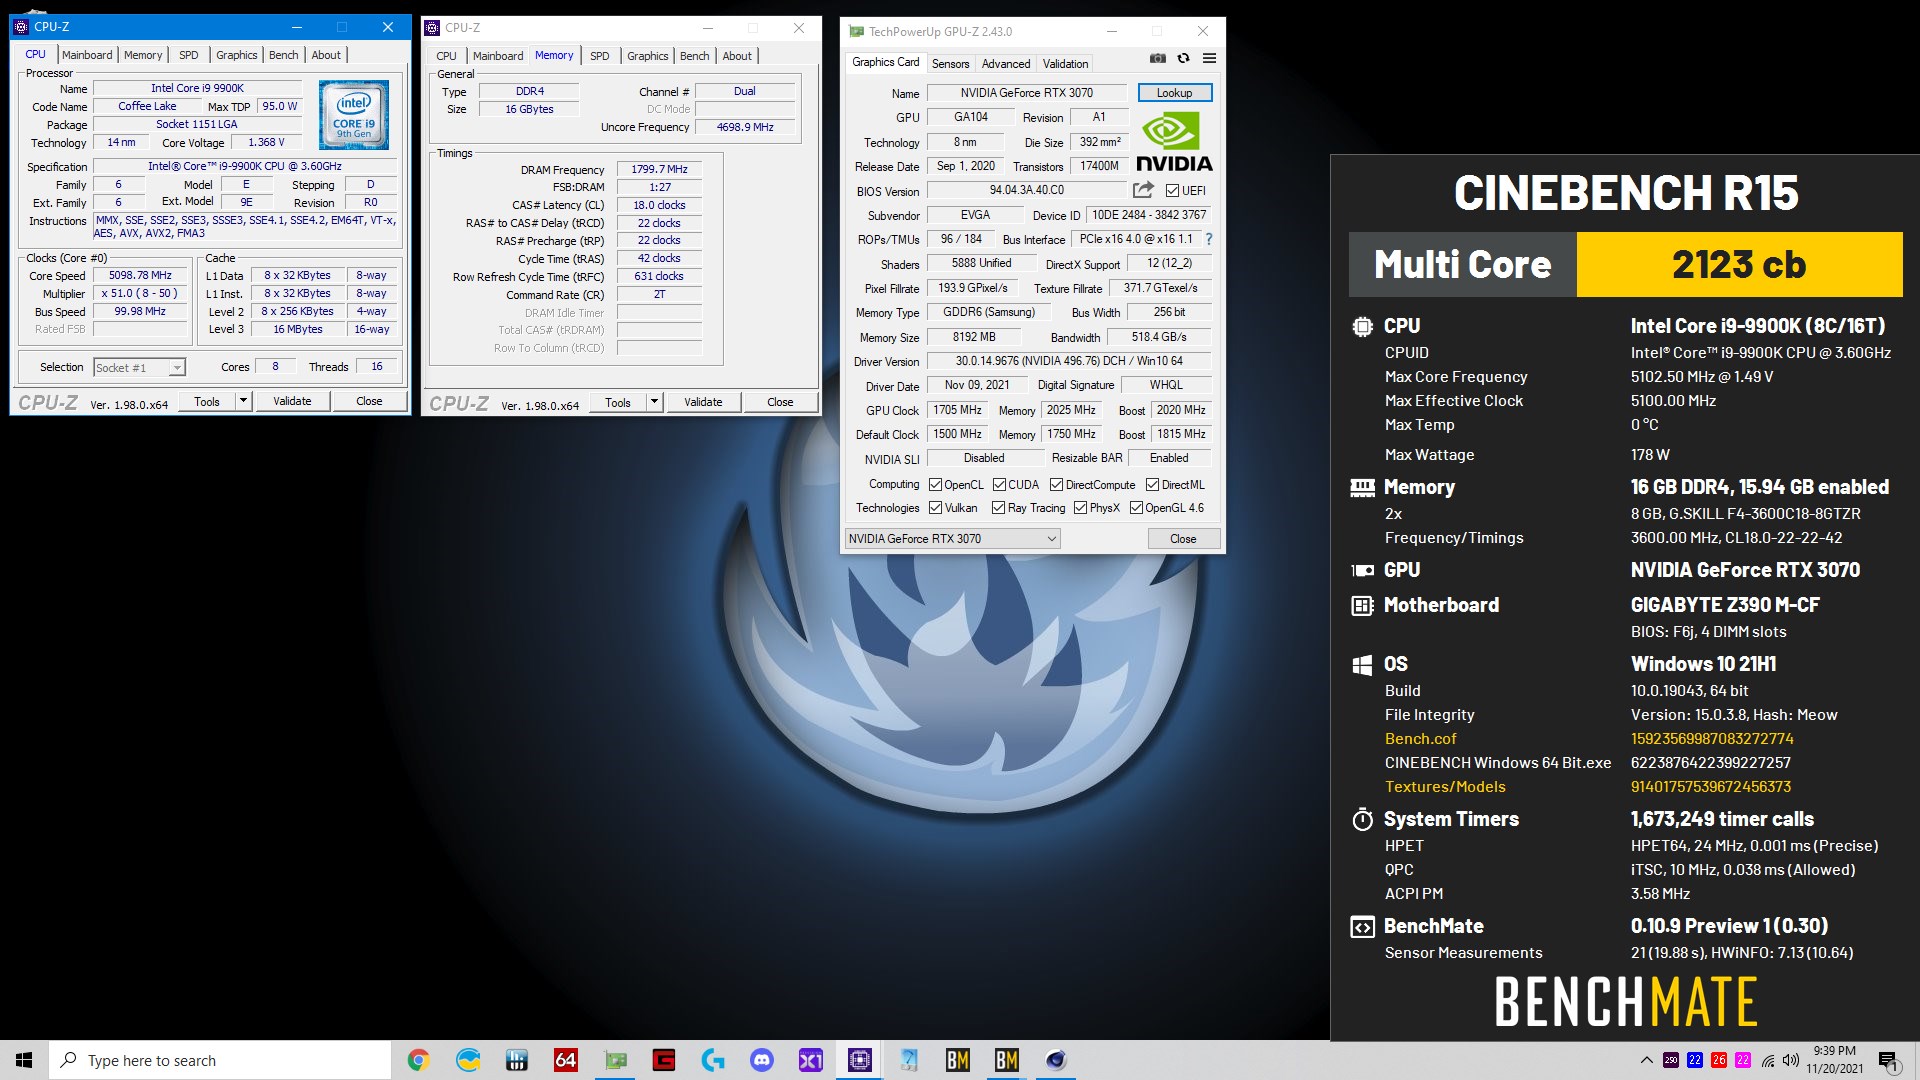Open HWiNFO bars icon in the taskbar

[517, 1060]
